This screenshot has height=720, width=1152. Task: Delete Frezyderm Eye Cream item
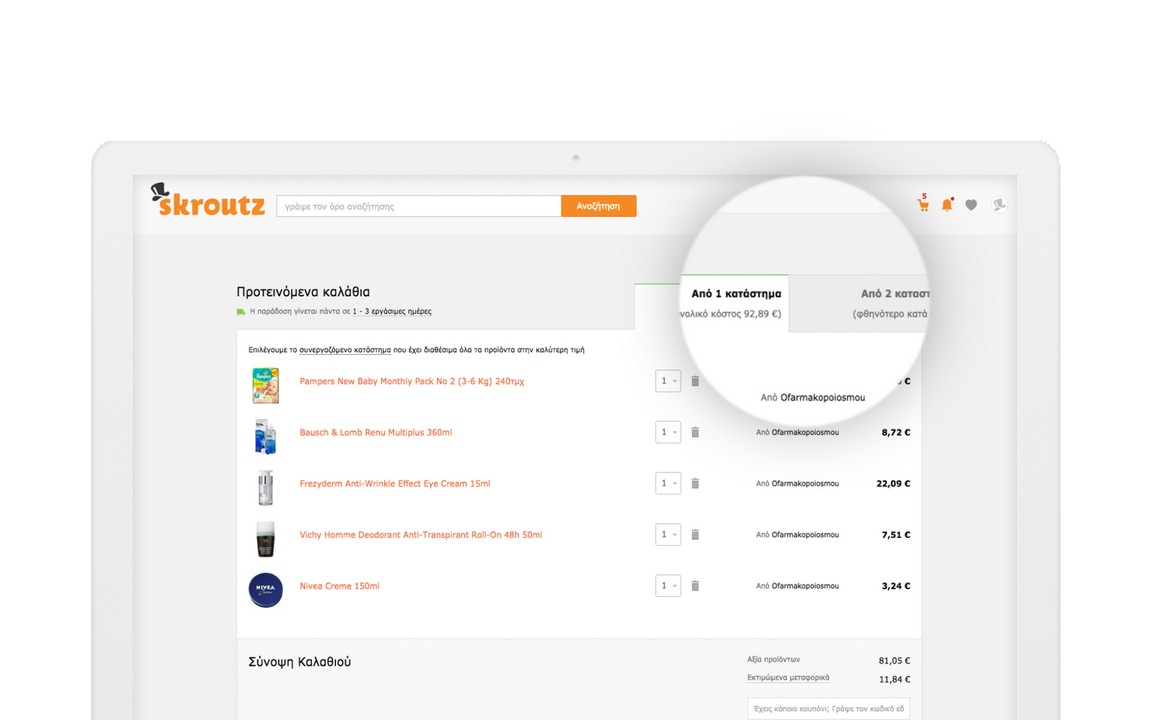point(695,483)
